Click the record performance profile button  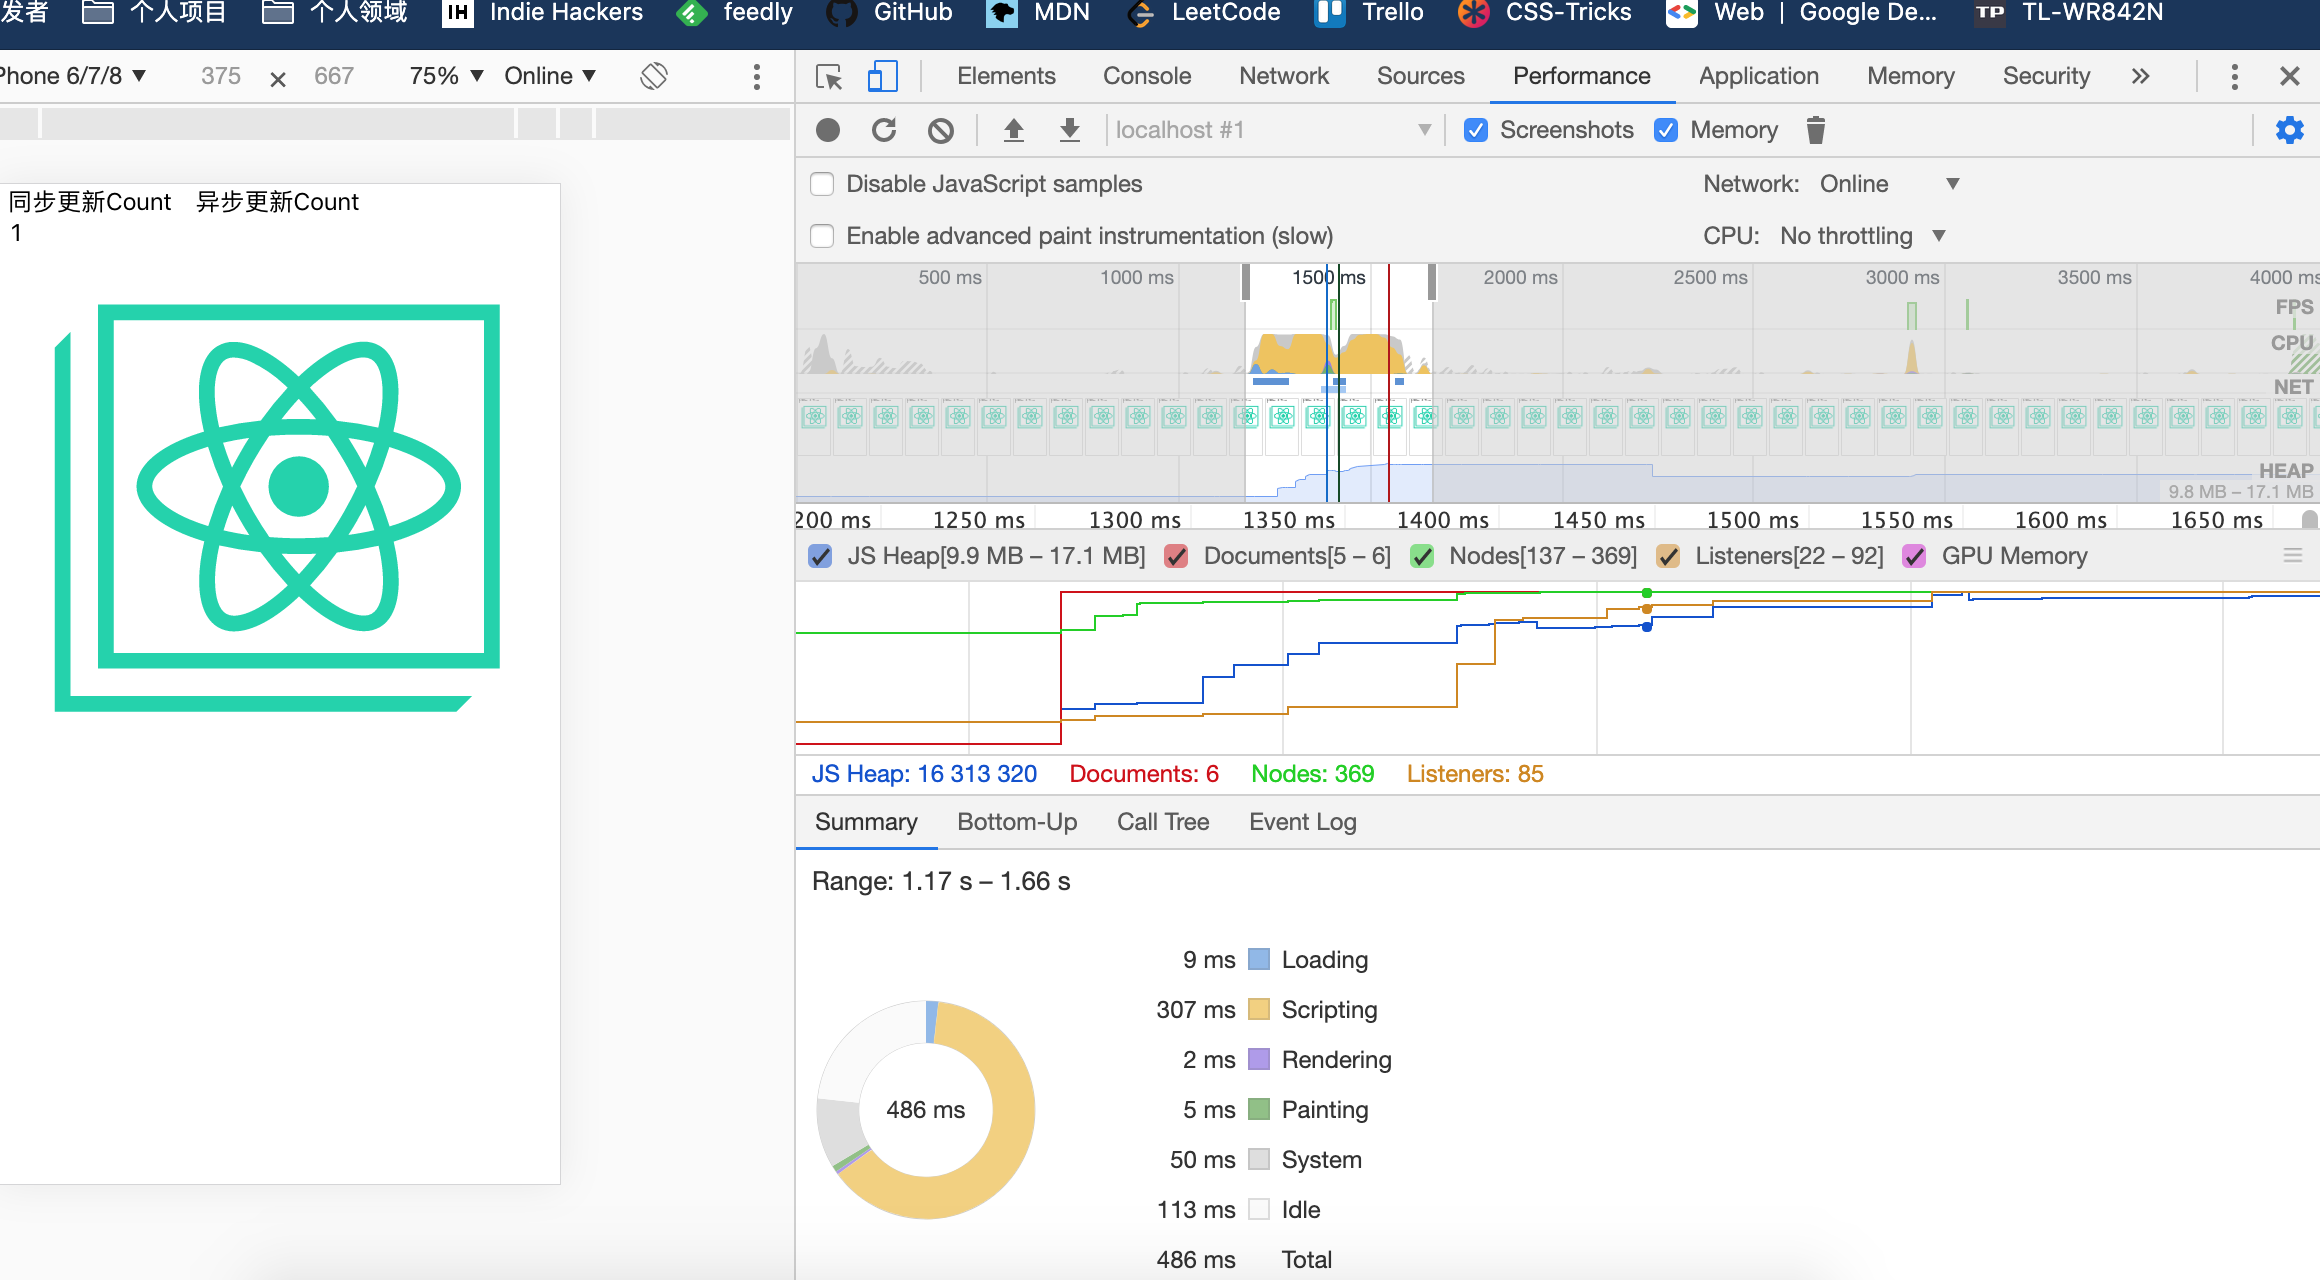click(828, 130)
